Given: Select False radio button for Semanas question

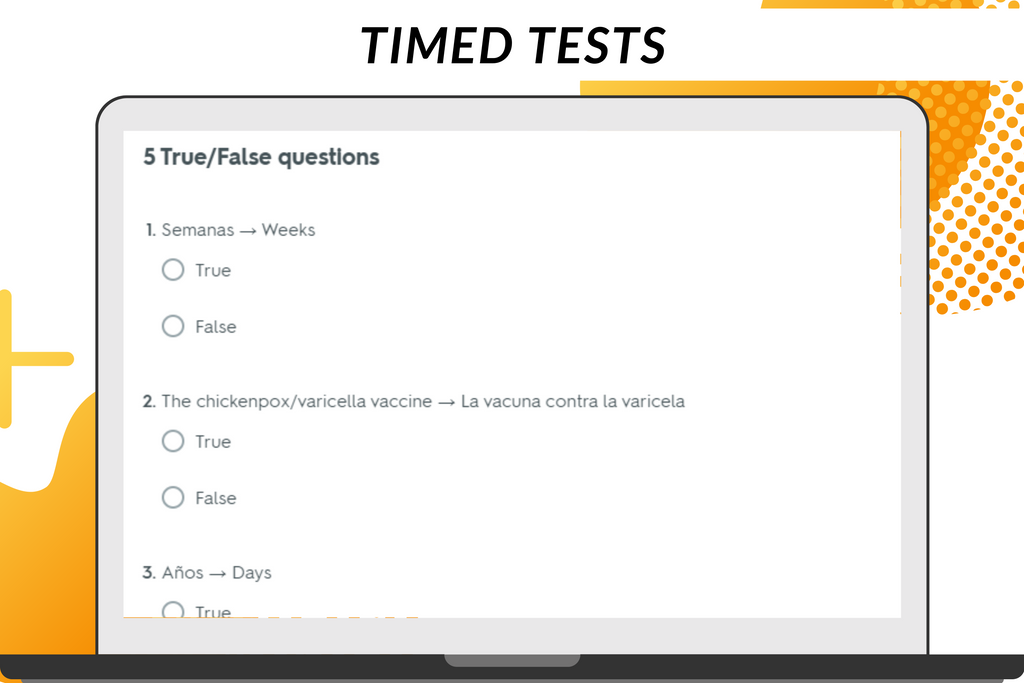Looking at the screenshot, I should tap(173, 326).
